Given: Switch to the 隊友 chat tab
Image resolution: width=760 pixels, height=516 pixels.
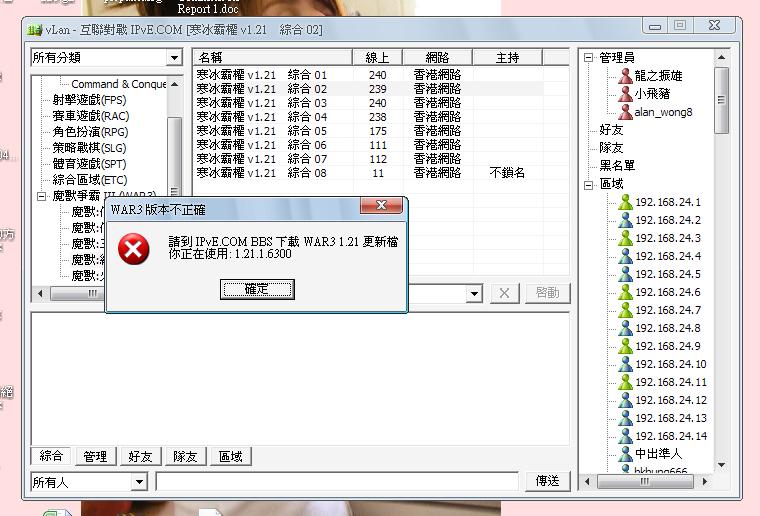Looking at the screenshot, I should click(185, 456).
